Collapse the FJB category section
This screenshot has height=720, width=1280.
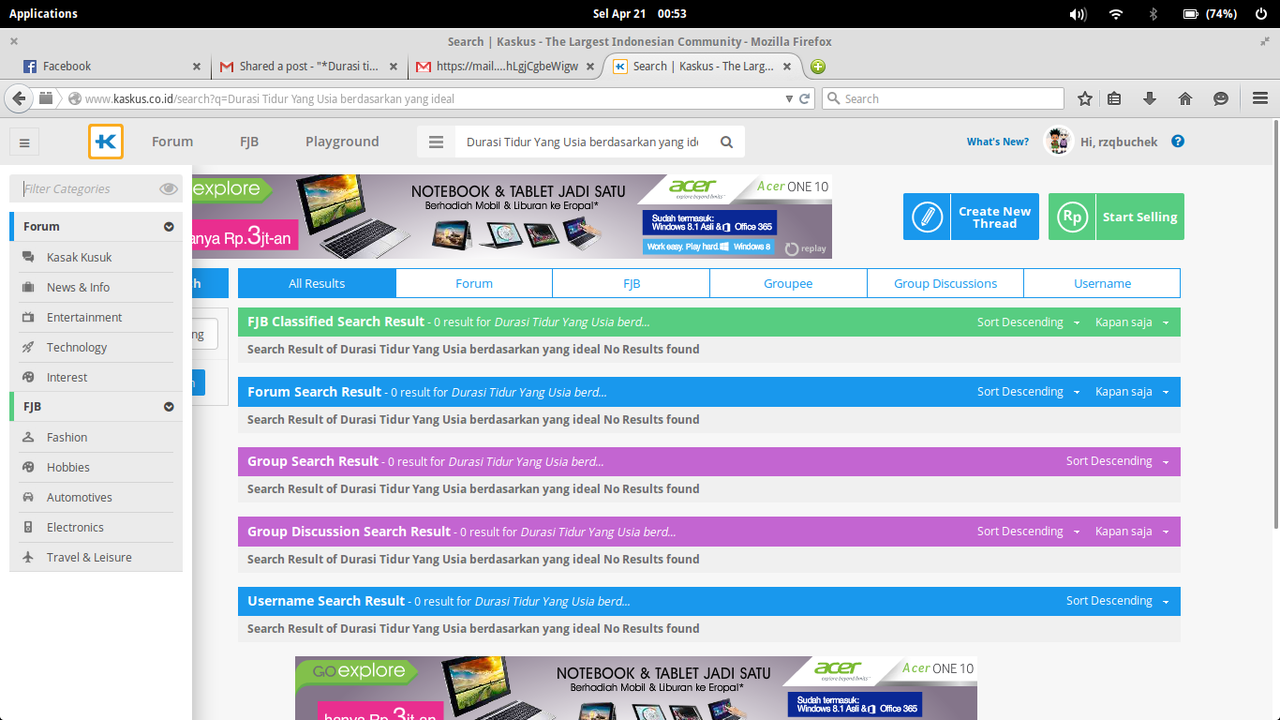click(x=169, y=407)
